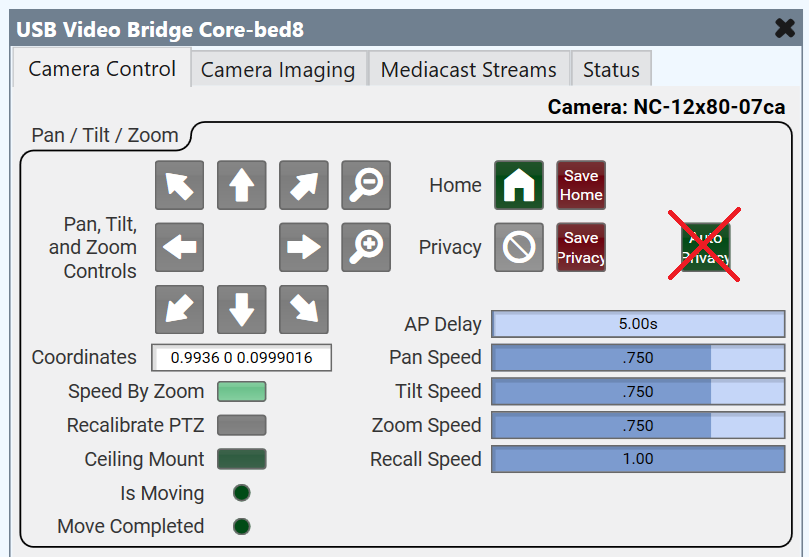Image resolution: width=809 pixels, height=557 pixels.
Task: Switch to the Camera Imaging tab
Action: coord(278,70)
